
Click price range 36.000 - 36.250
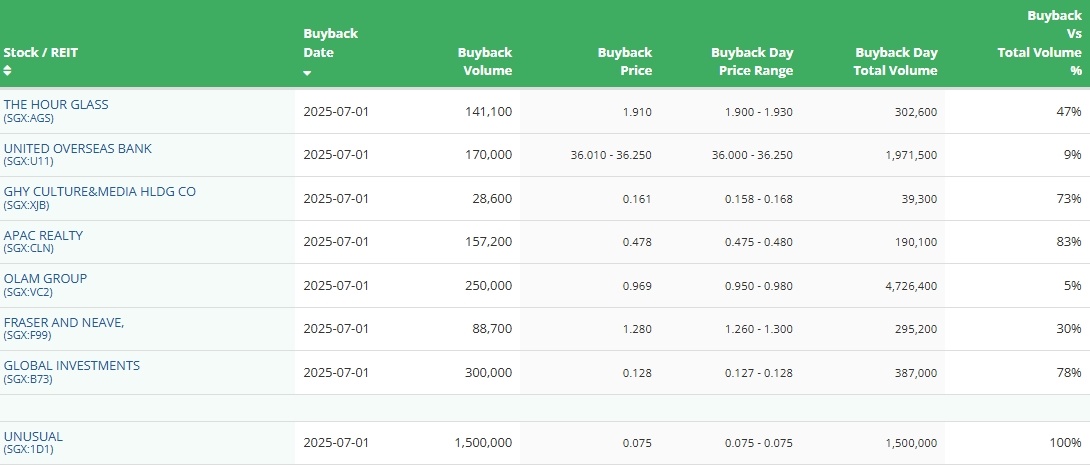pos(752,155)
